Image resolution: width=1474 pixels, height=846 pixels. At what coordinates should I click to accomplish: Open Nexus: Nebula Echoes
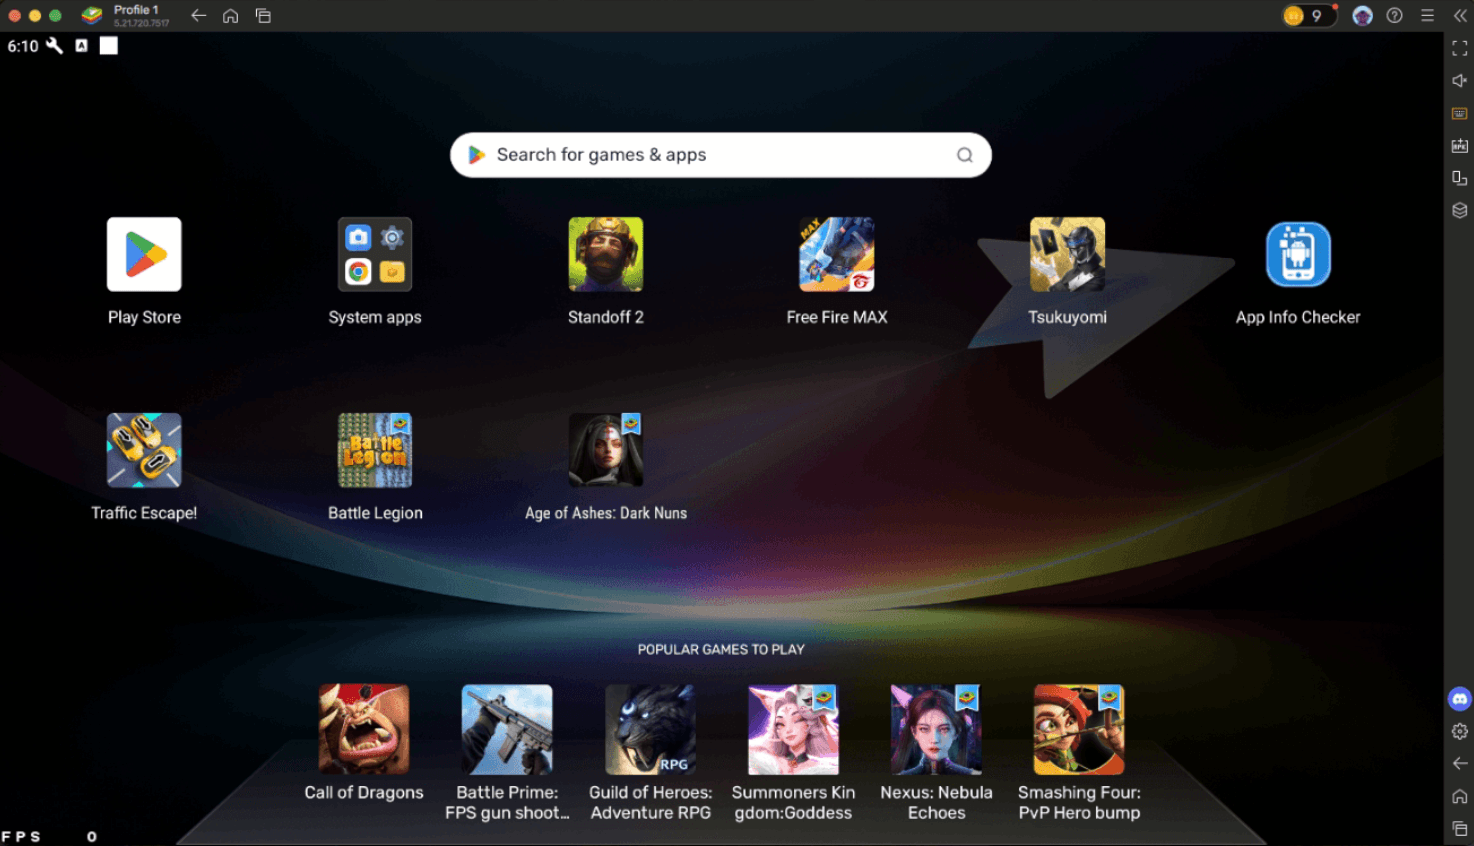tap(936, 729)
